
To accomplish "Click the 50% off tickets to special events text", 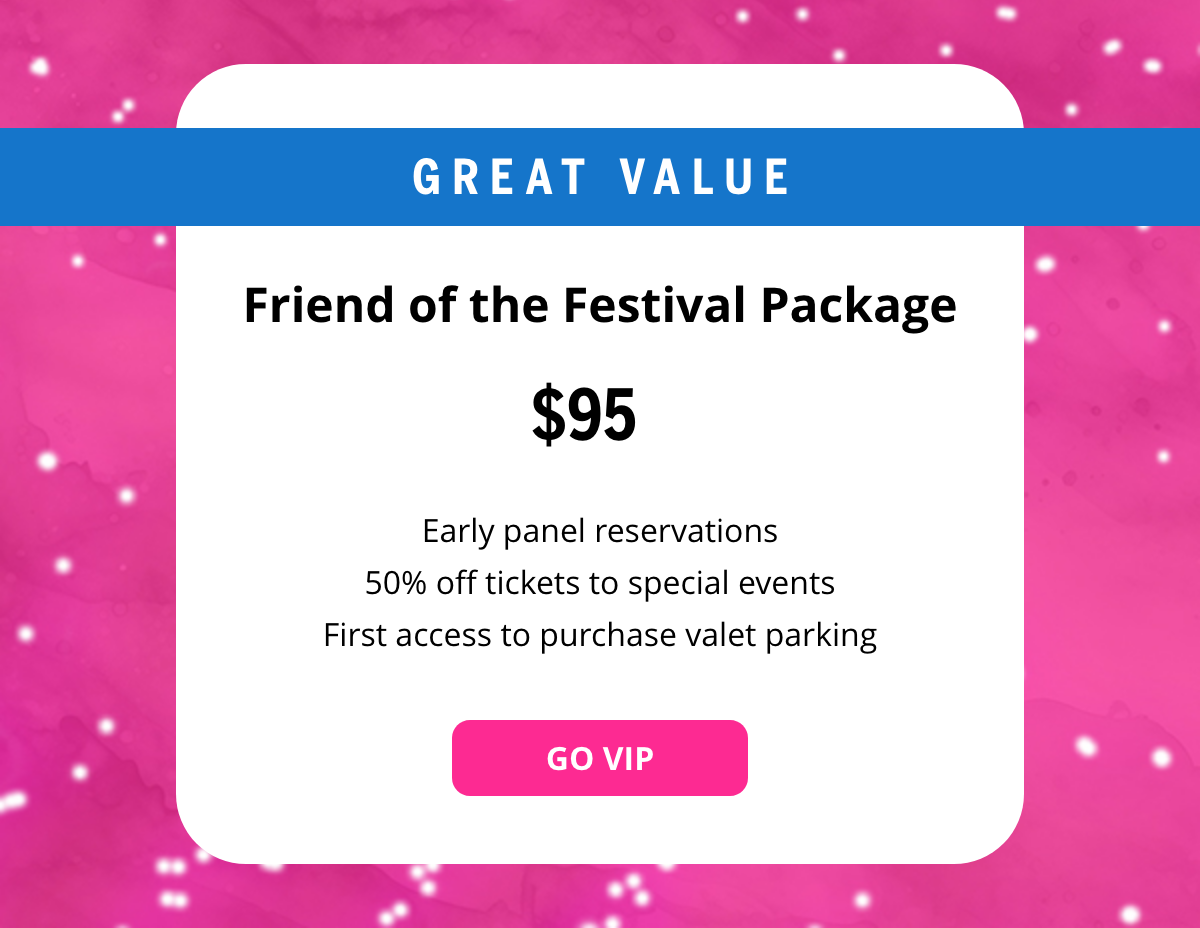I will (x=600, y=582).
